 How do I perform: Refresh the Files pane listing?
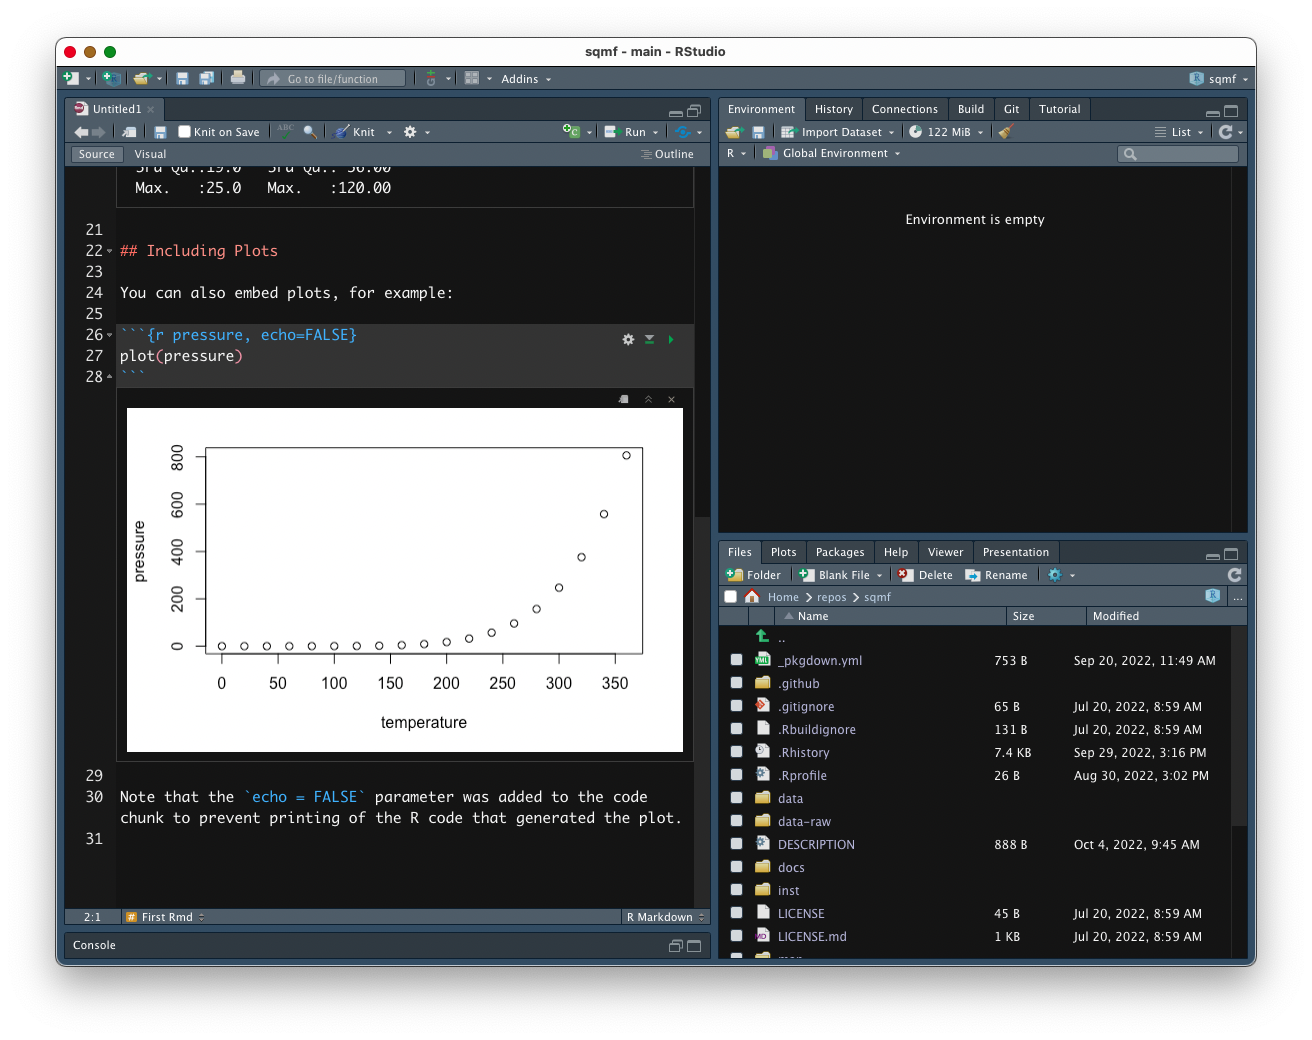click(x=1235, y=575)
